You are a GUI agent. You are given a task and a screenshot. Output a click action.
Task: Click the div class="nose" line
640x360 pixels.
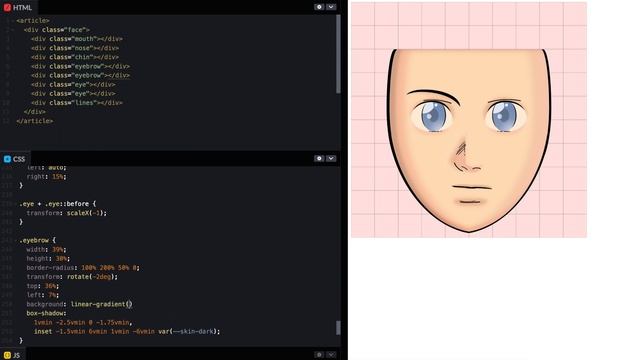point(75,48)
